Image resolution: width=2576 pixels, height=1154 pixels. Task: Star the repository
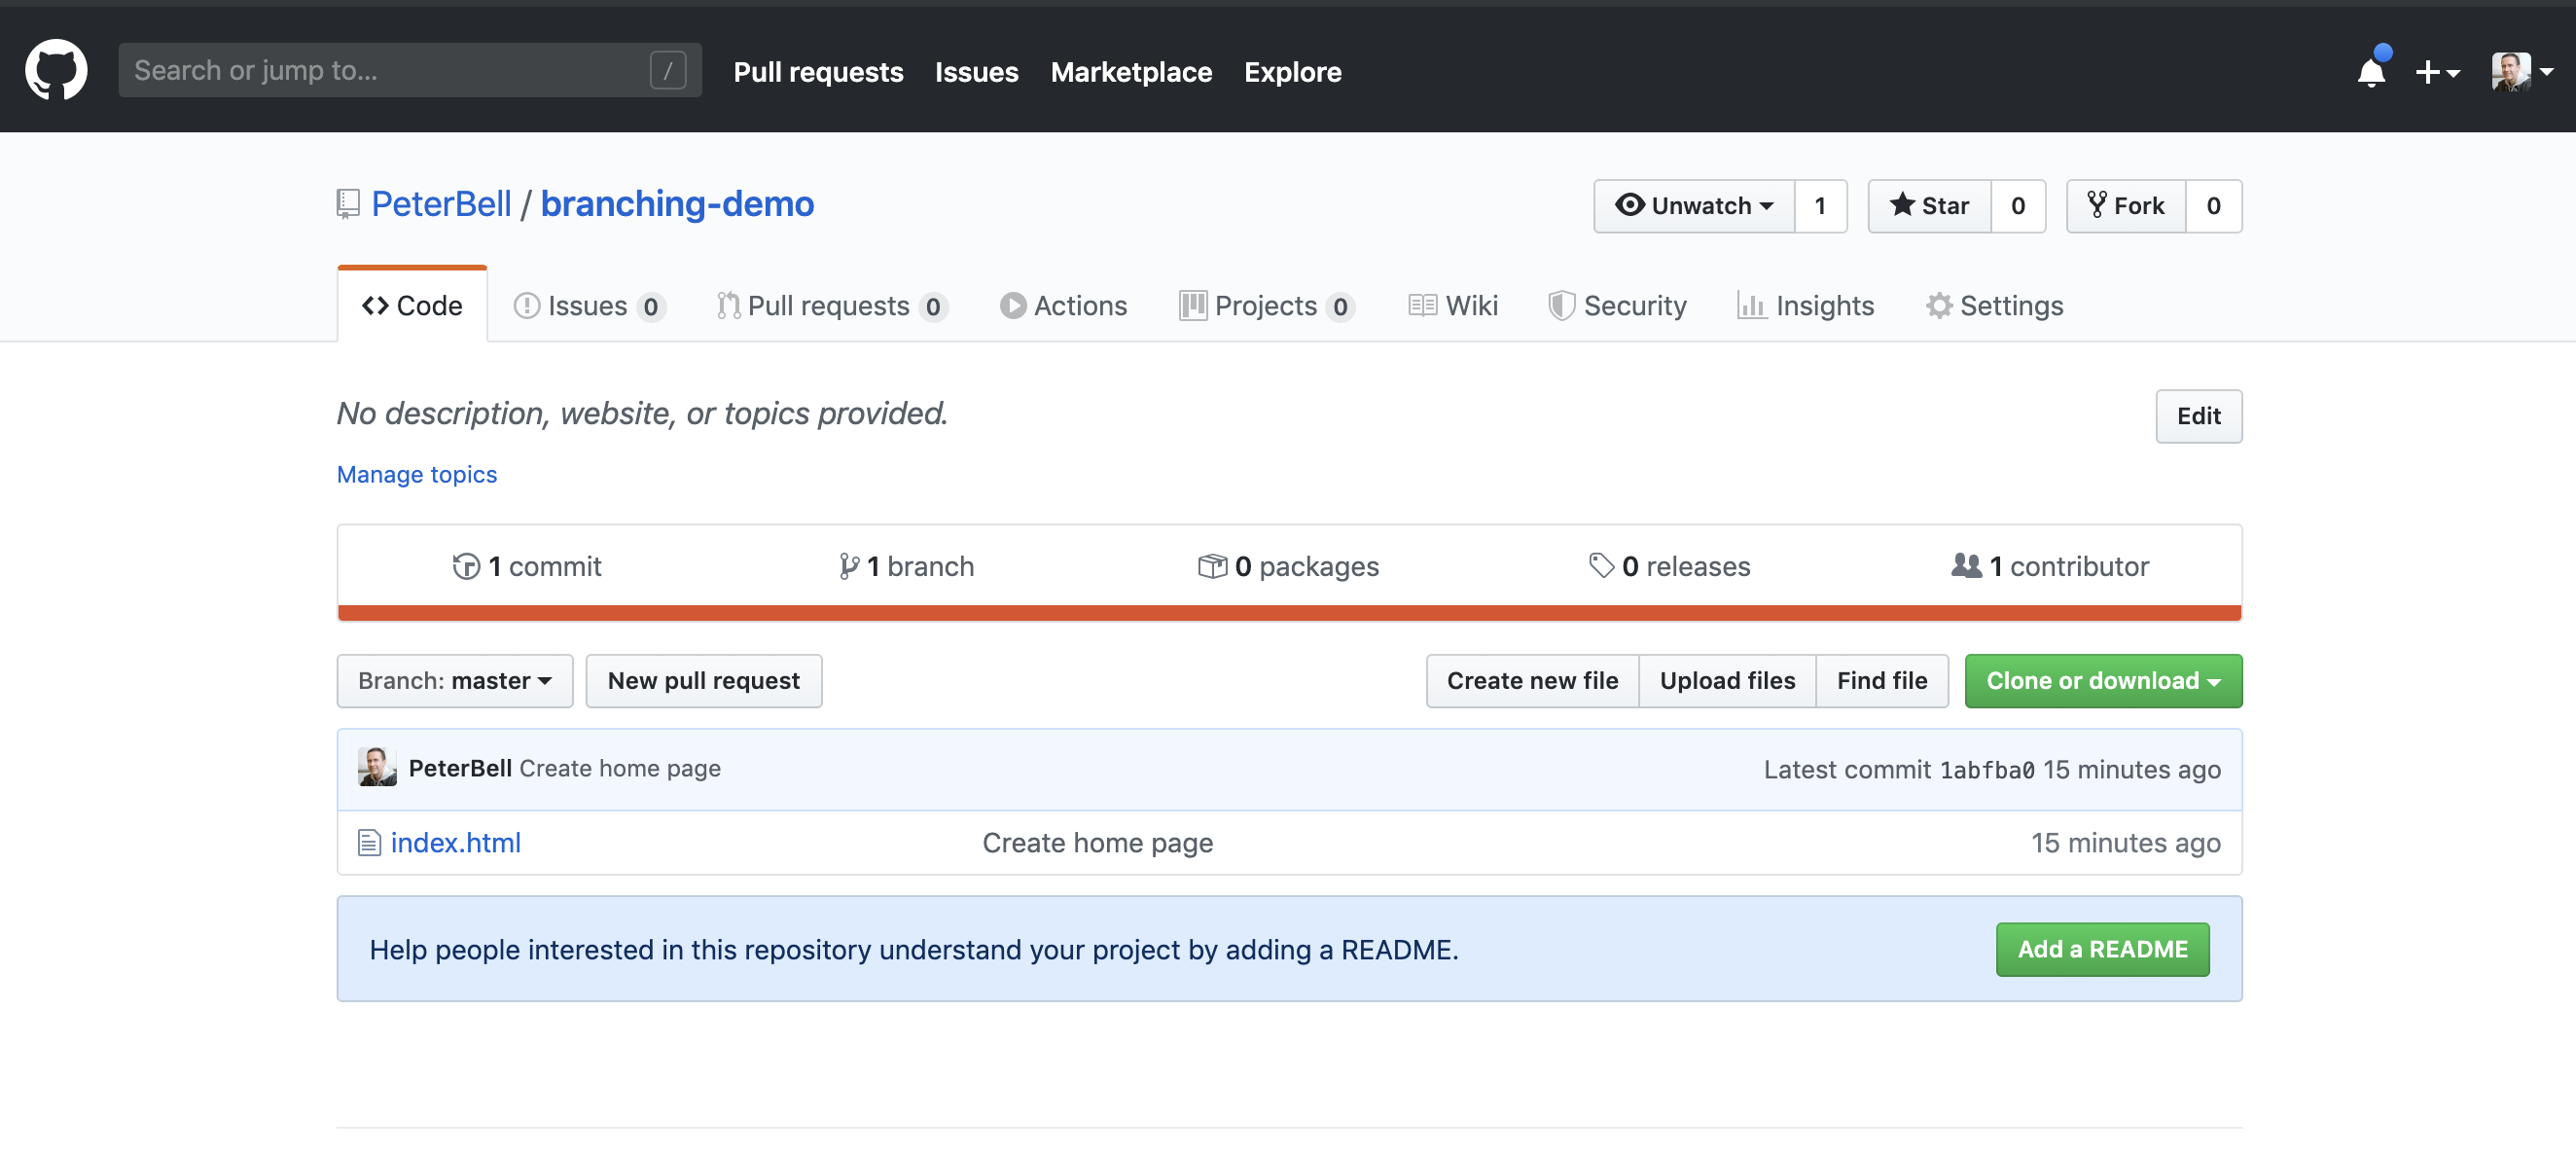pyautogui.click(x=1929, y=206)
